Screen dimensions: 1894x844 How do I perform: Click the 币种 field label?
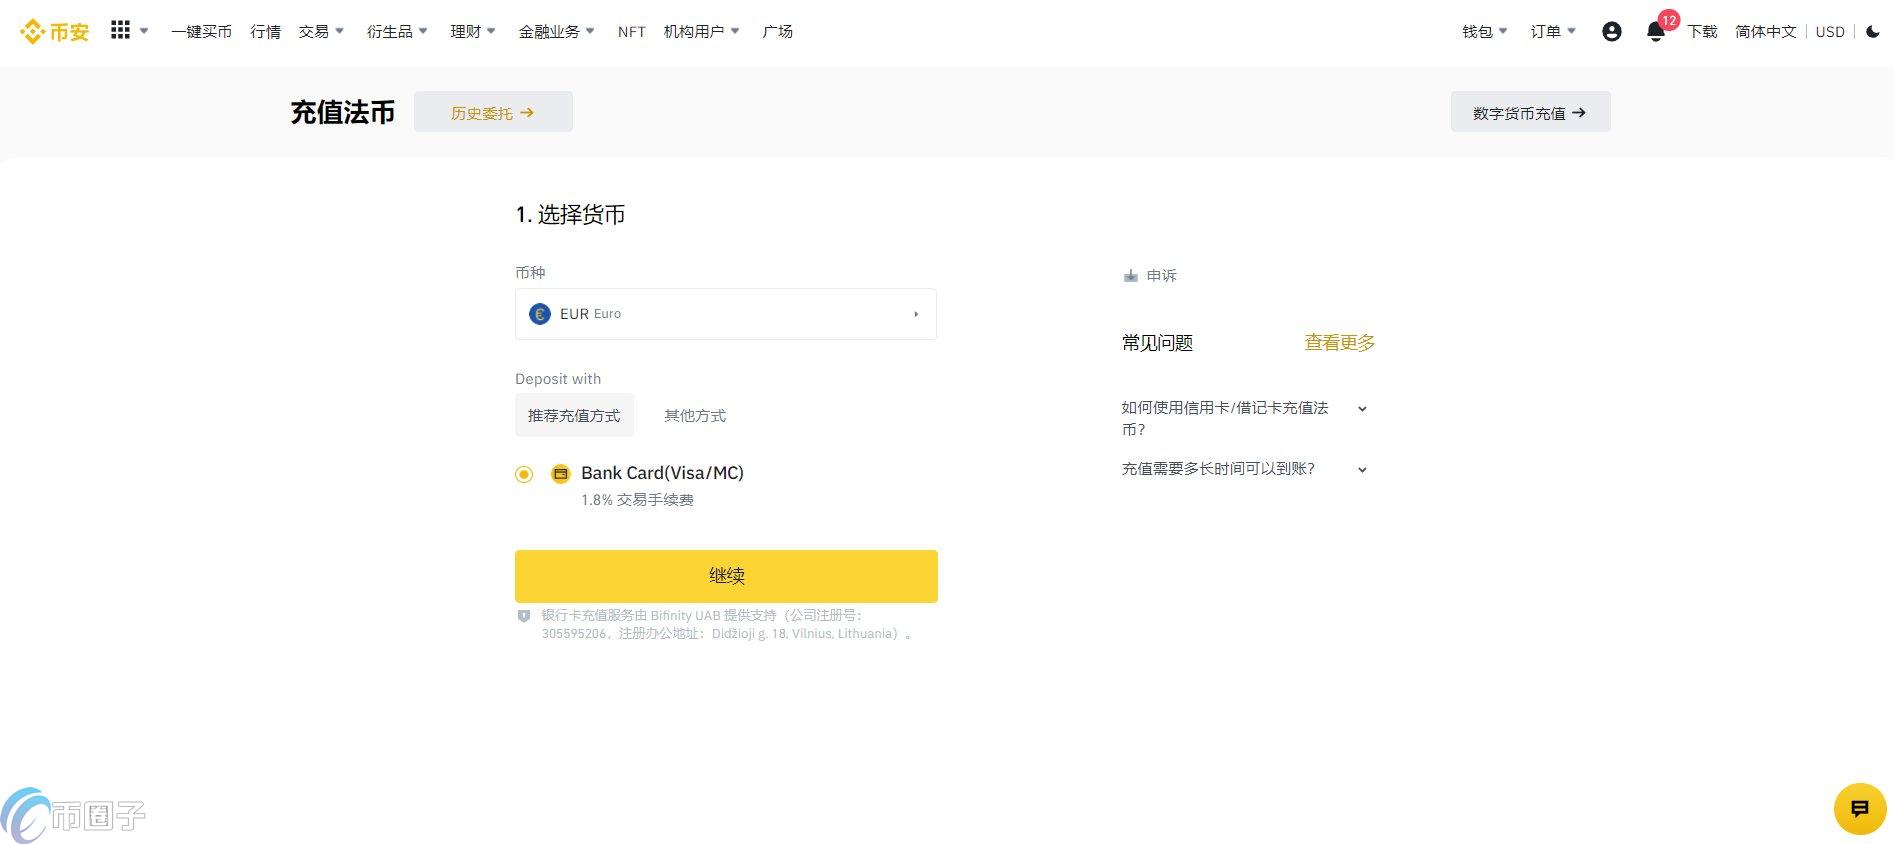[530, 273]
